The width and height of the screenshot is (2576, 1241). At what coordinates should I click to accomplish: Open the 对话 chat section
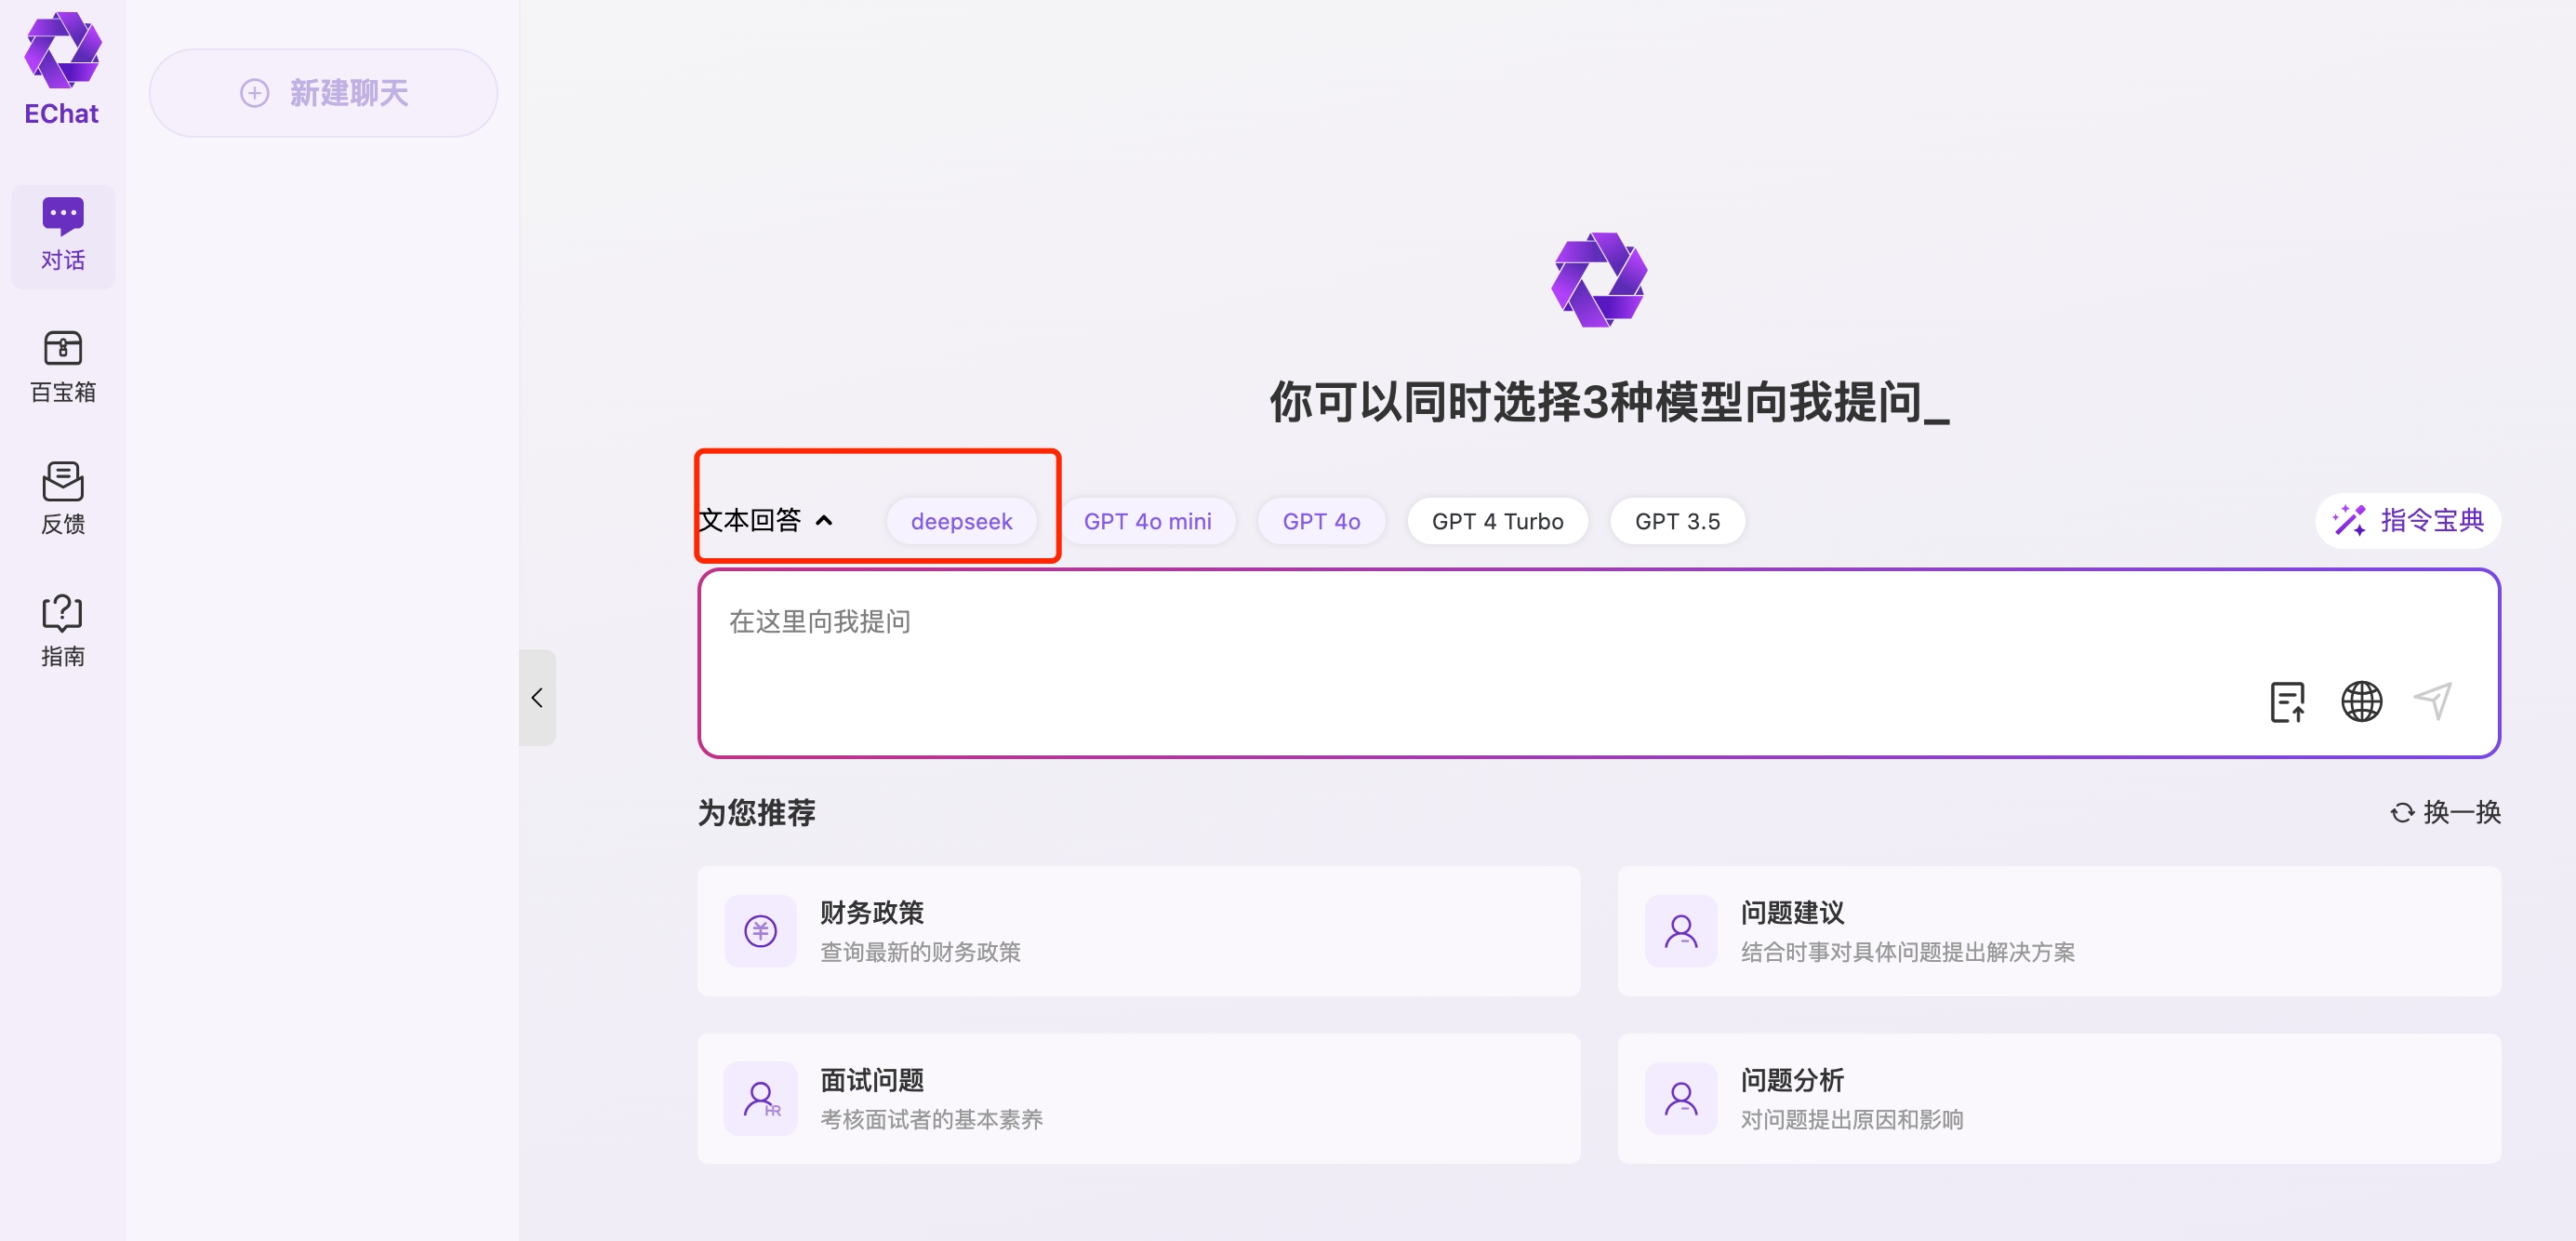coord(62,236)
